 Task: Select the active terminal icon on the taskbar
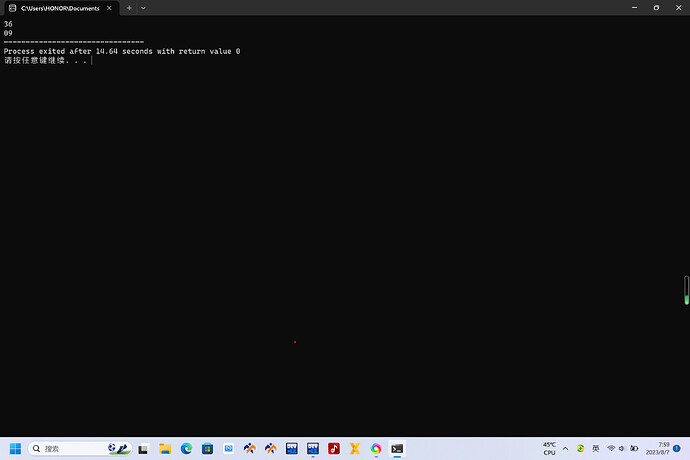(397, 449)
